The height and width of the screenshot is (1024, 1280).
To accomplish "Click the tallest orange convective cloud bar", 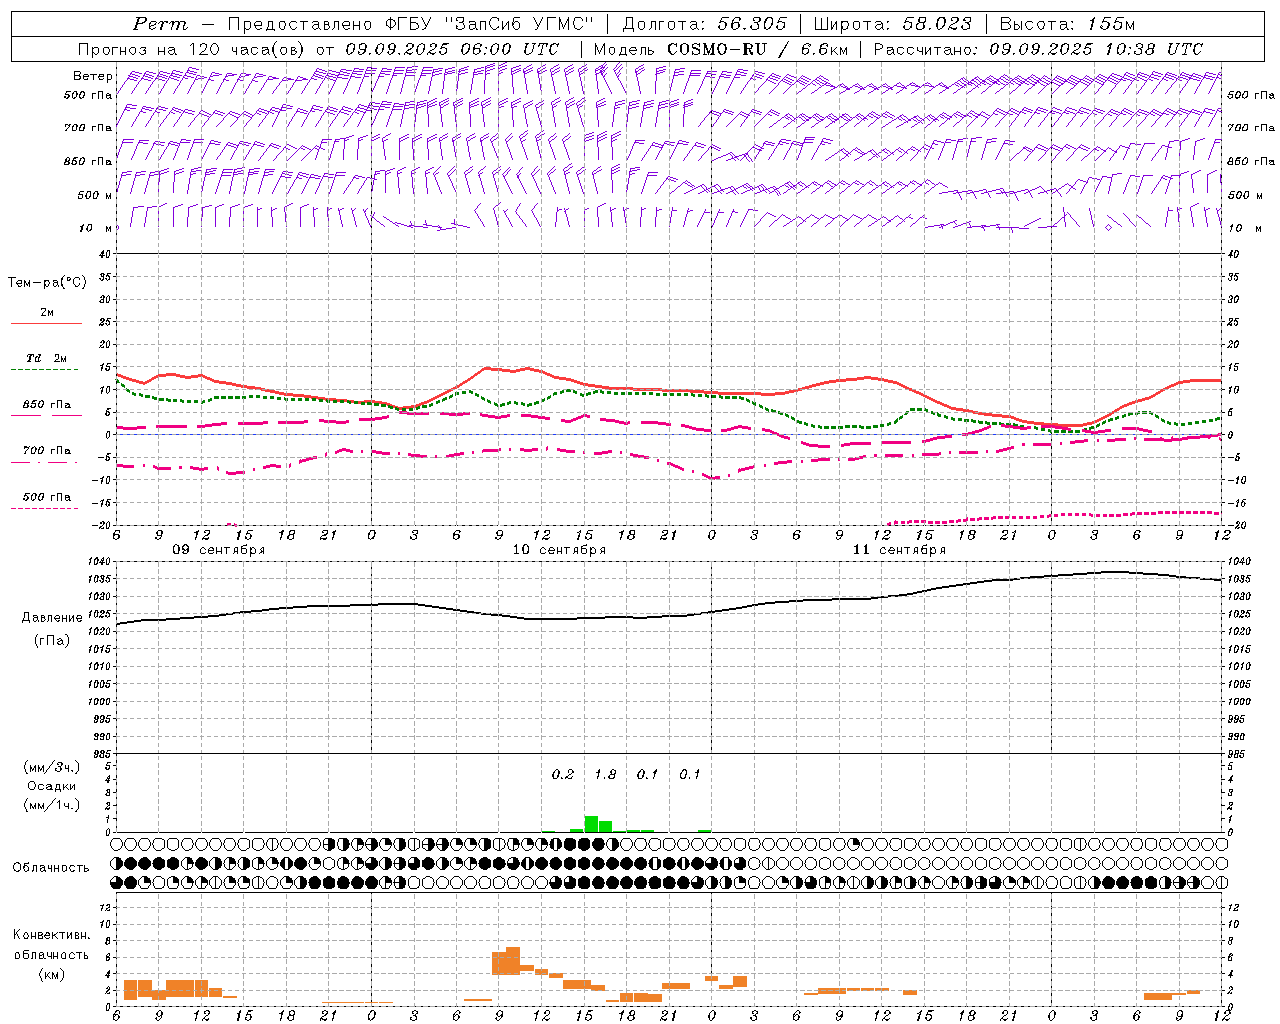I will (x=513, y=961).
